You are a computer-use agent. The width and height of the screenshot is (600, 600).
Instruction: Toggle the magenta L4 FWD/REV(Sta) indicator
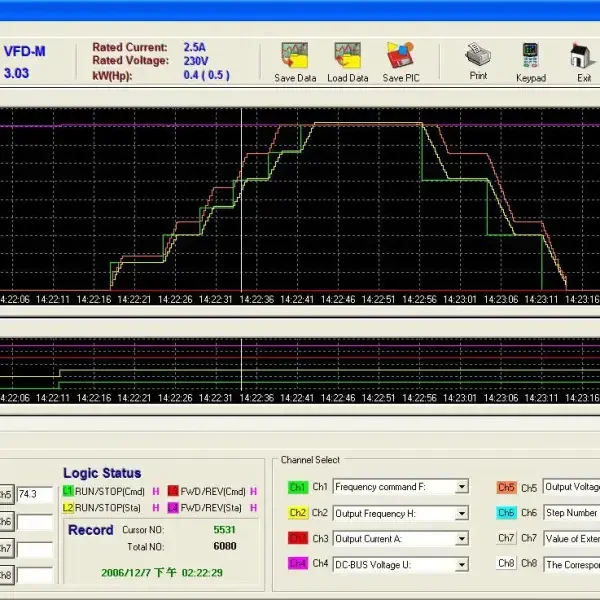pyautogui.click(x=173, y=508)
